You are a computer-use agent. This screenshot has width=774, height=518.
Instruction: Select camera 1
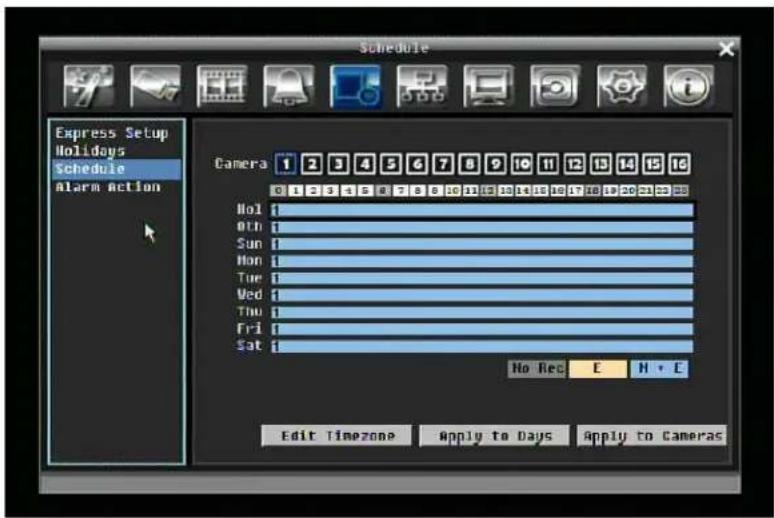tap(286, 164)
